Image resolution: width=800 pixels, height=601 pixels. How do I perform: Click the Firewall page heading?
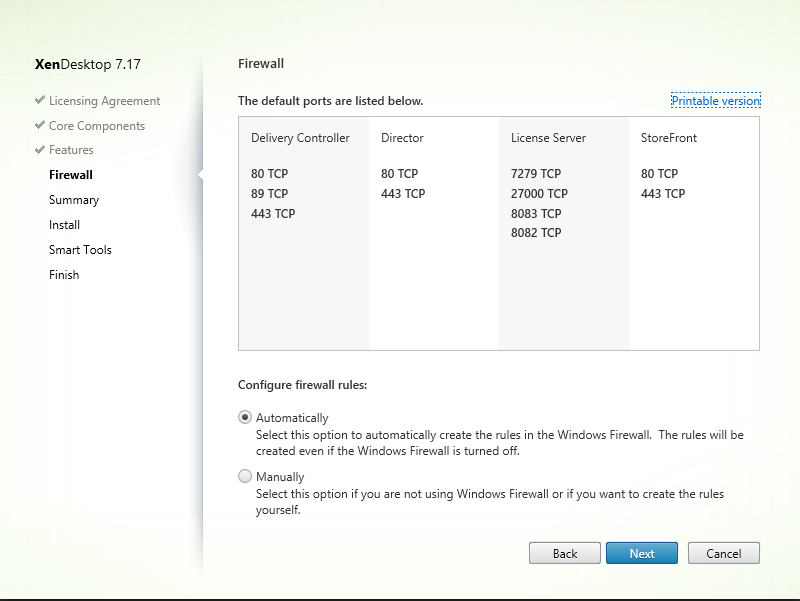[x=261, y=64]
